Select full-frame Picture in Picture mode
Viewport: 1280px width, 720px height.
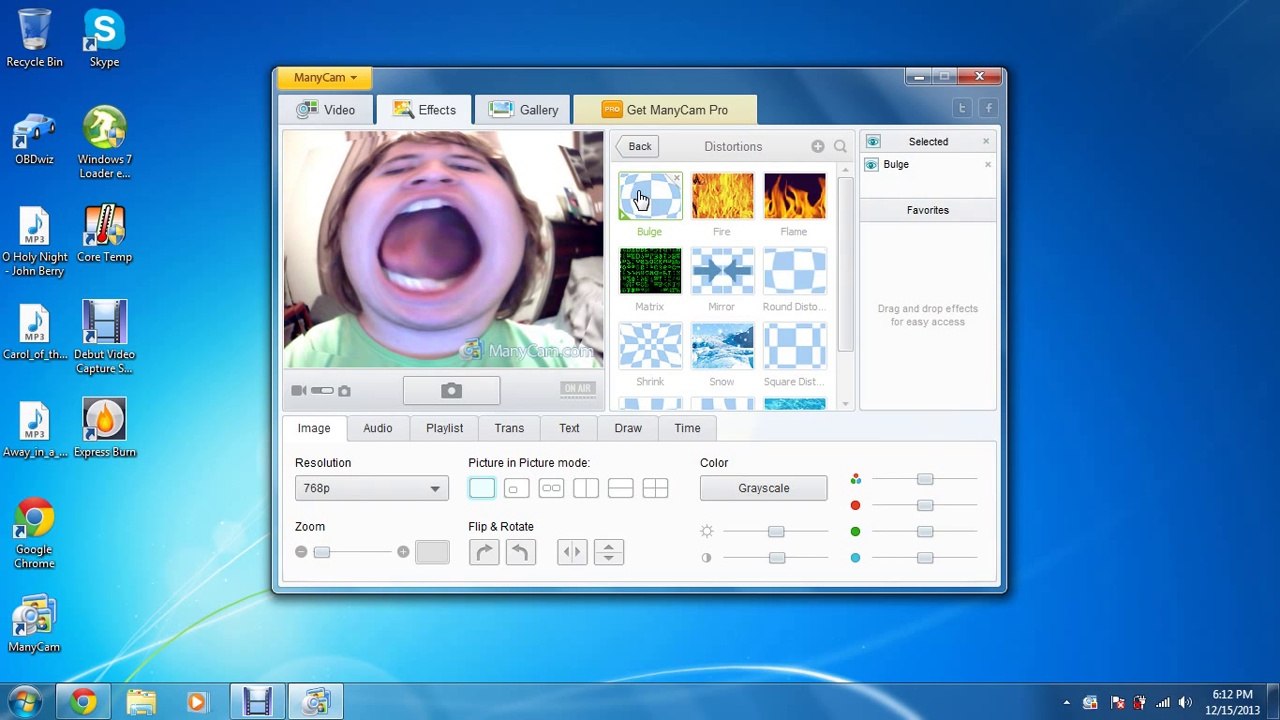[x=481, y=488]
